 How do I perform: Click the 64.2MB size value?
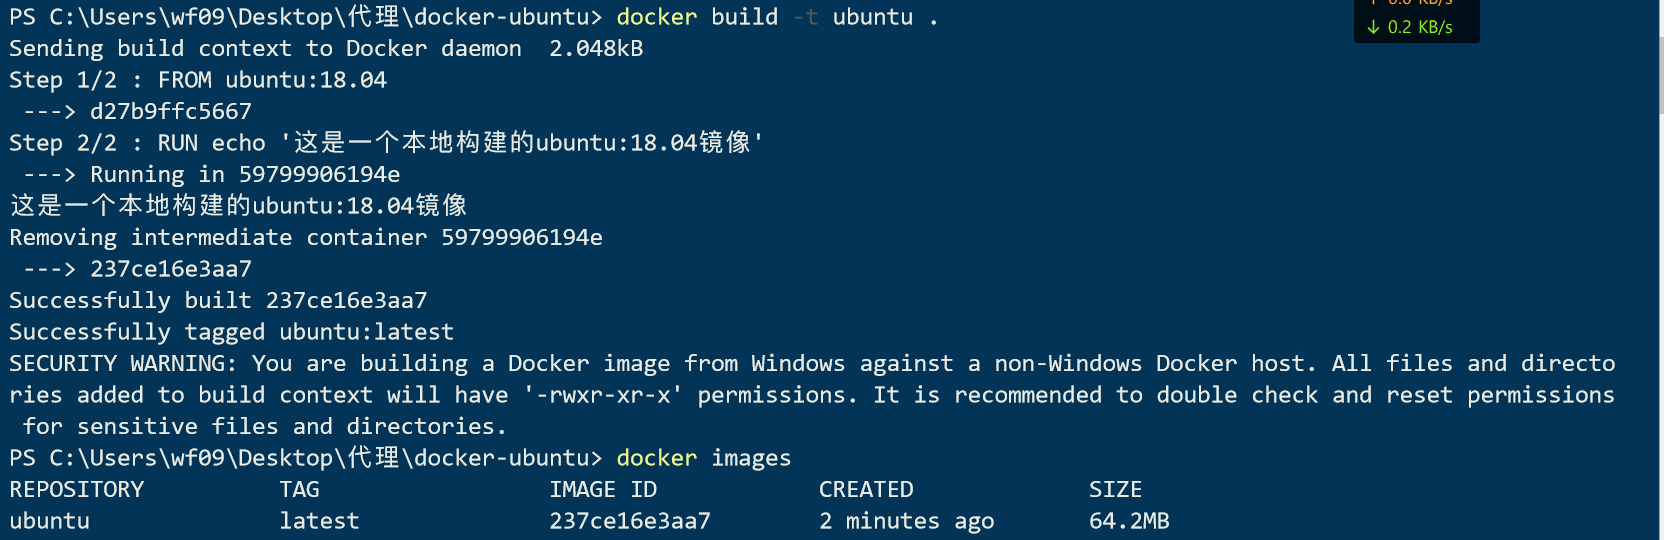click(1129, 521)
